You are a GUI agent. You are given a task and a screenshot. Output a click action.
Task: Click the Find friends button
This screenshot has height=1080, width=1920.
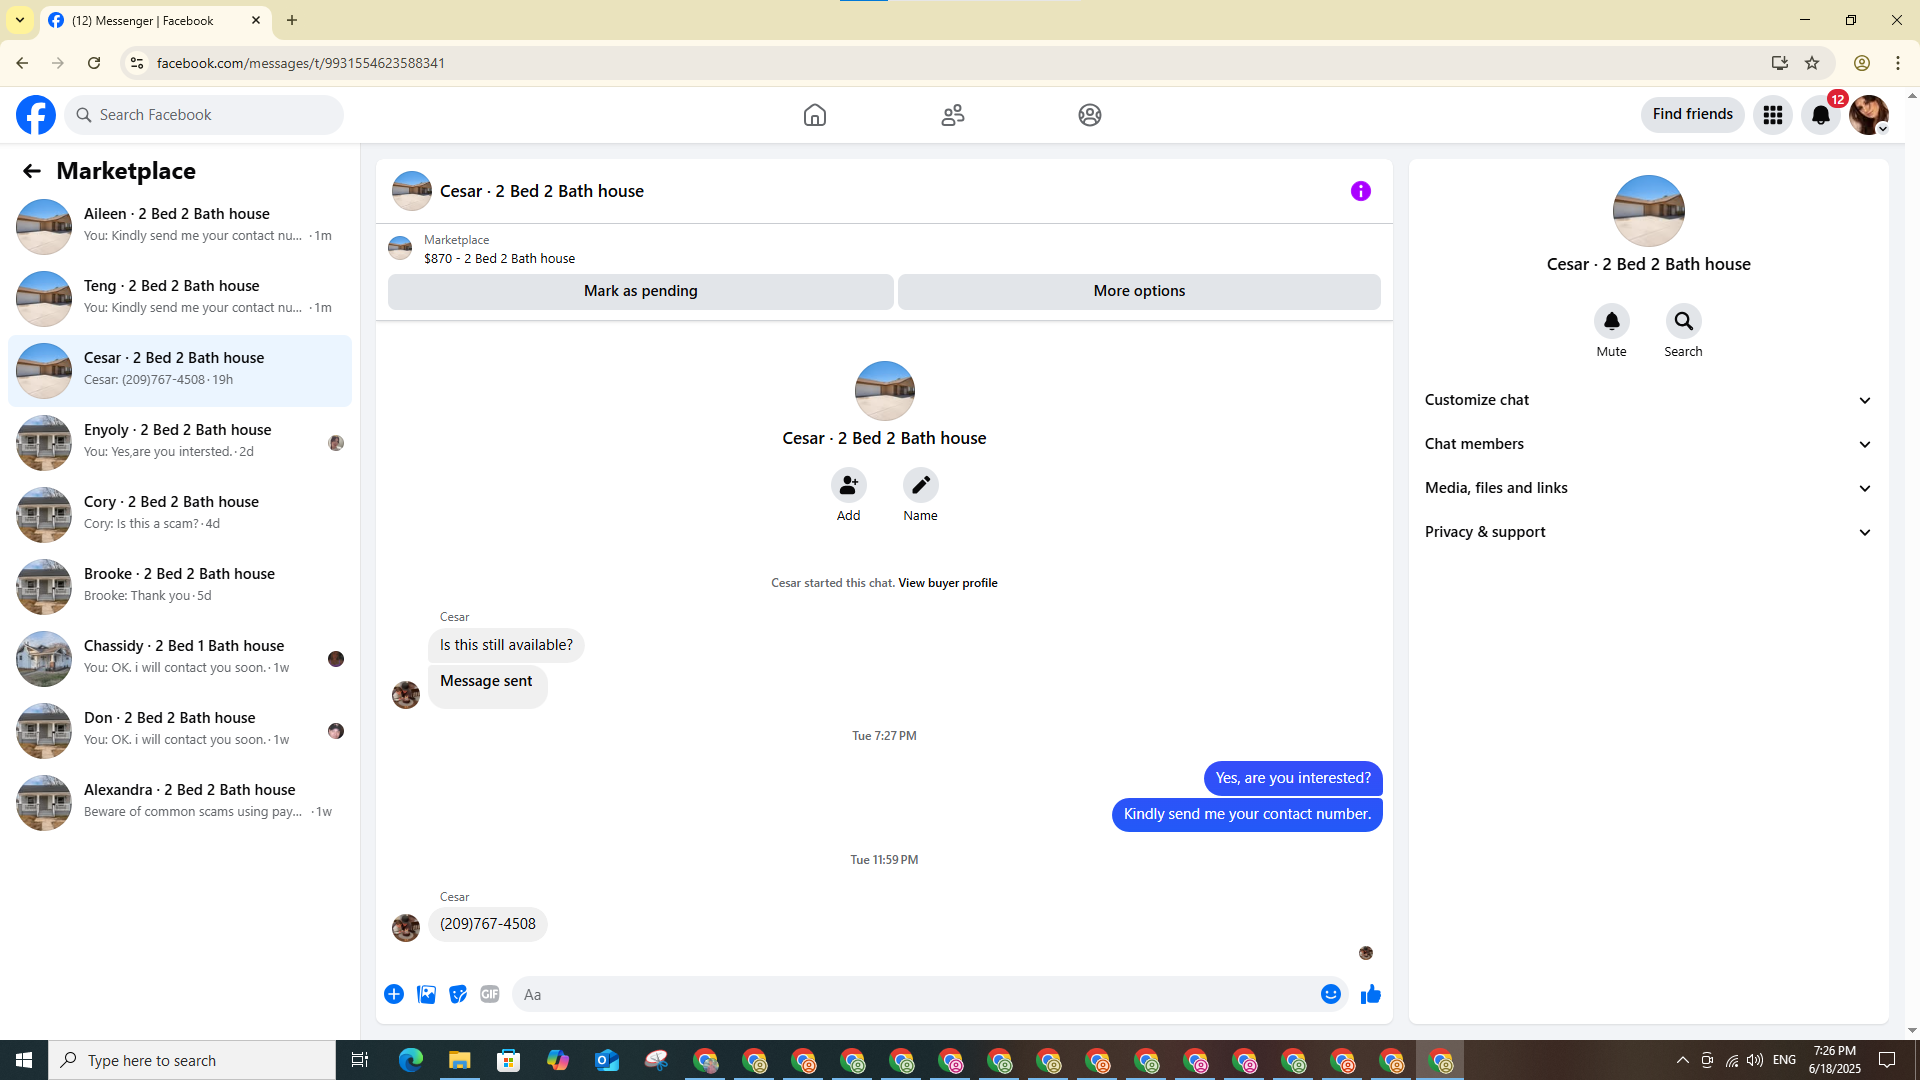tap(1693, 115)
